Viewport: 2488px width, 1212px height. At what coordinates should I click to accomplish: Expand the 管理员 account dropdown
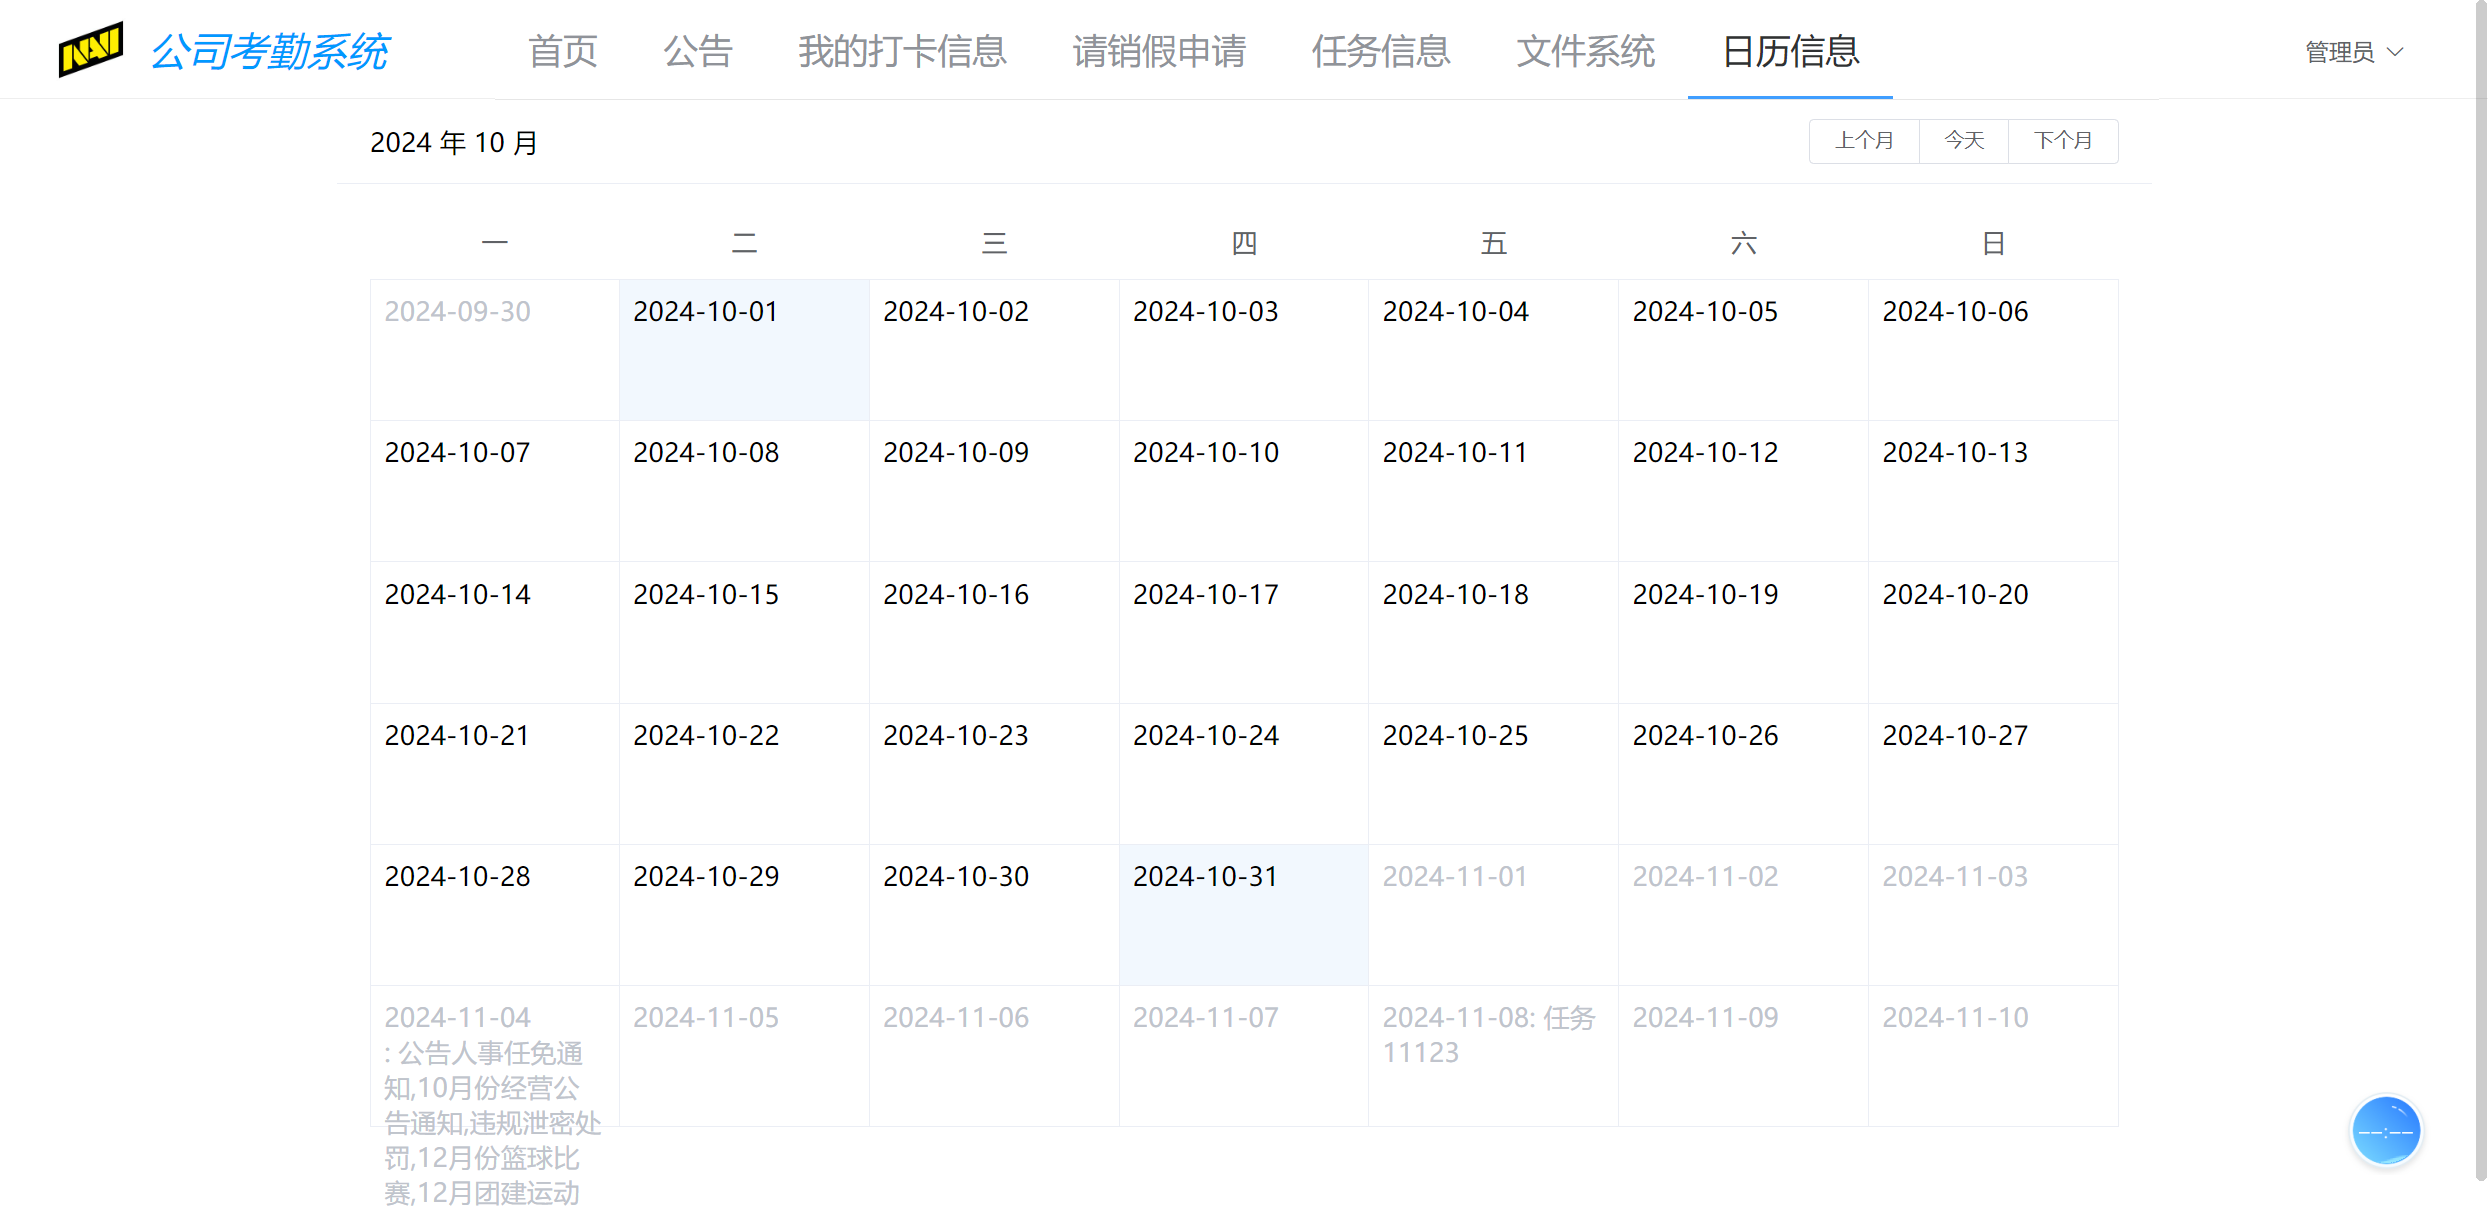click(x=2352, y=52)
